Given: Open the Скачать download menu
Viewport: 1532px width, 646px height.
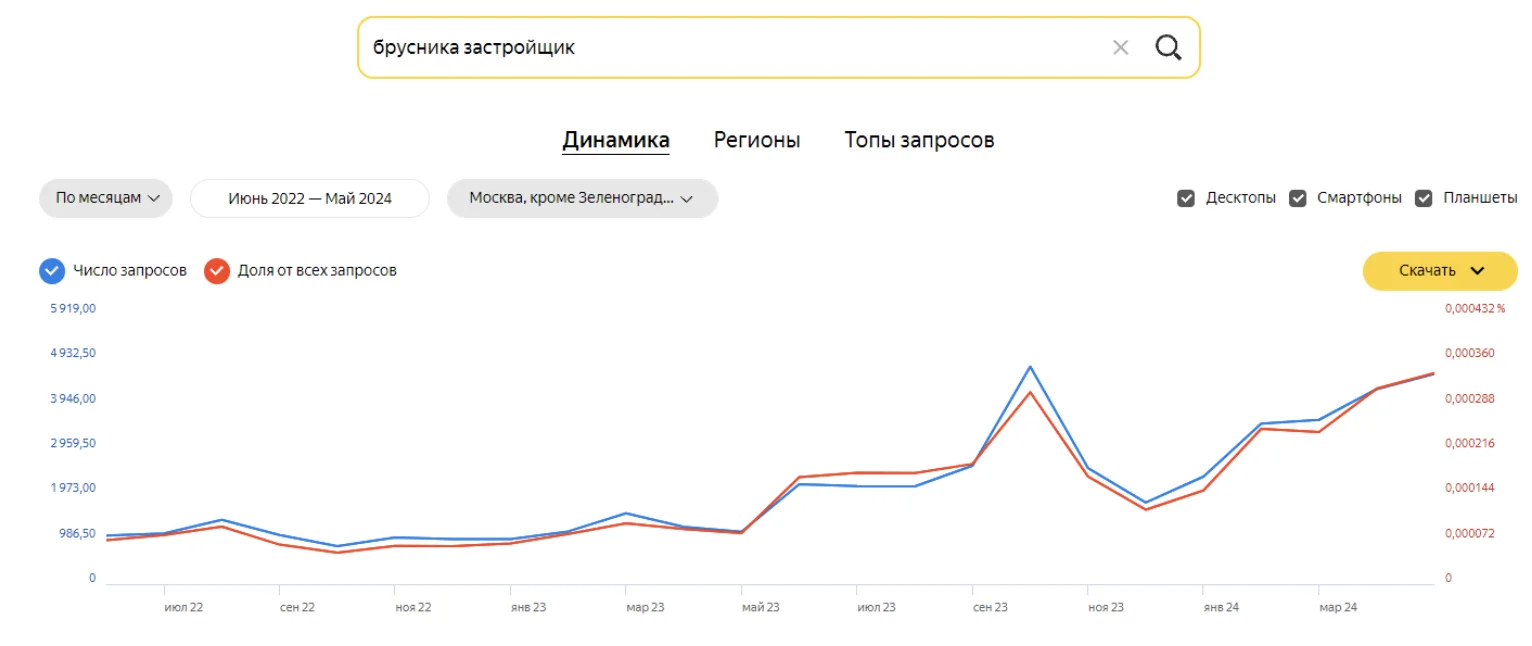Looking at the screenshot, I should pos(1440,271).
